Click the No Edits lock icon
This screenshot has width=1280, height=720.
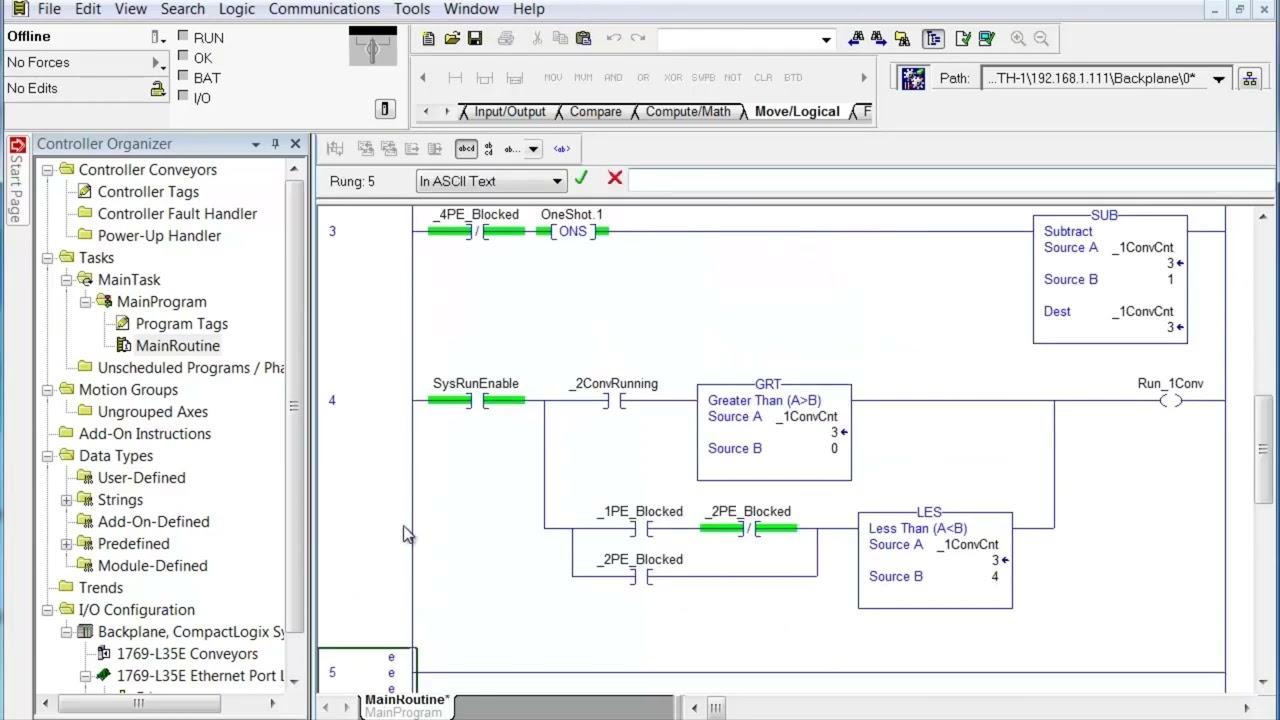(x=157, y=89)
